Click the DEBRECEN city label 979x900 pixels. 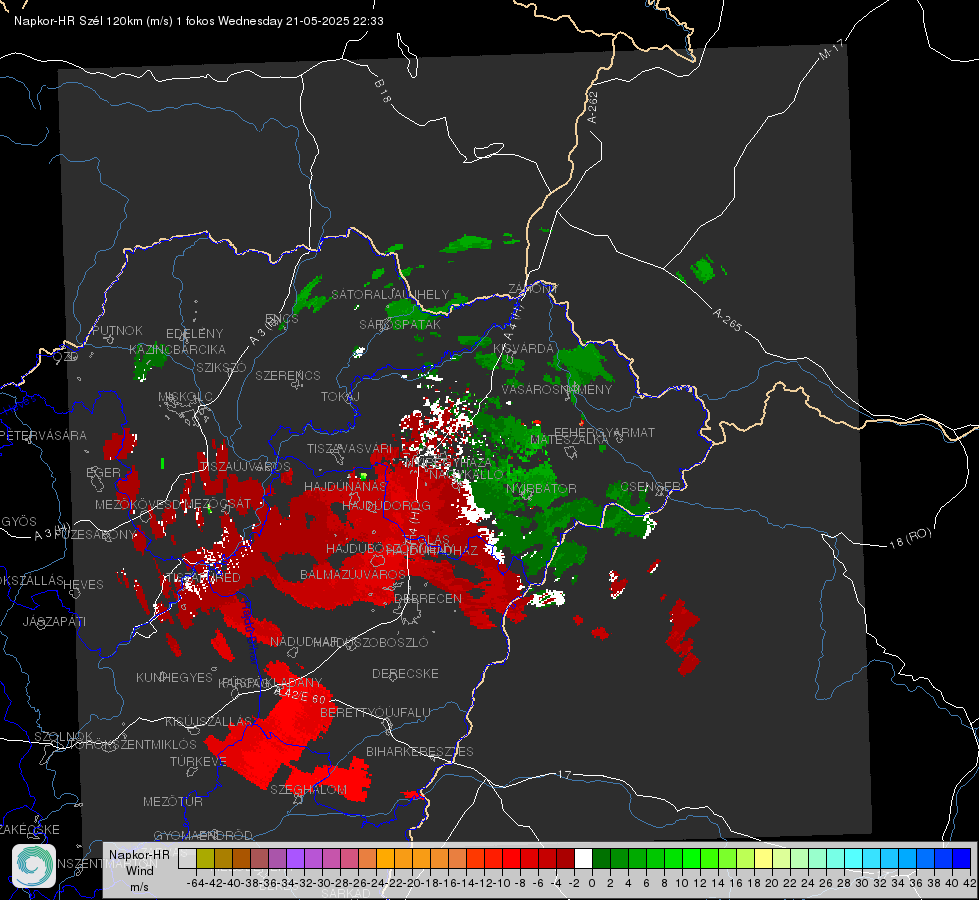click(428, 598)
